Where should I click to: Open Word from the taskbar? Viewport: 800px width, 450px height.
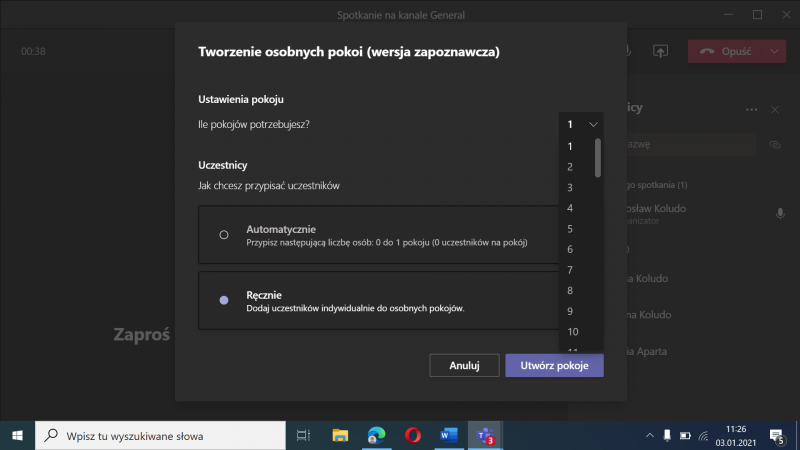[448, 436]
